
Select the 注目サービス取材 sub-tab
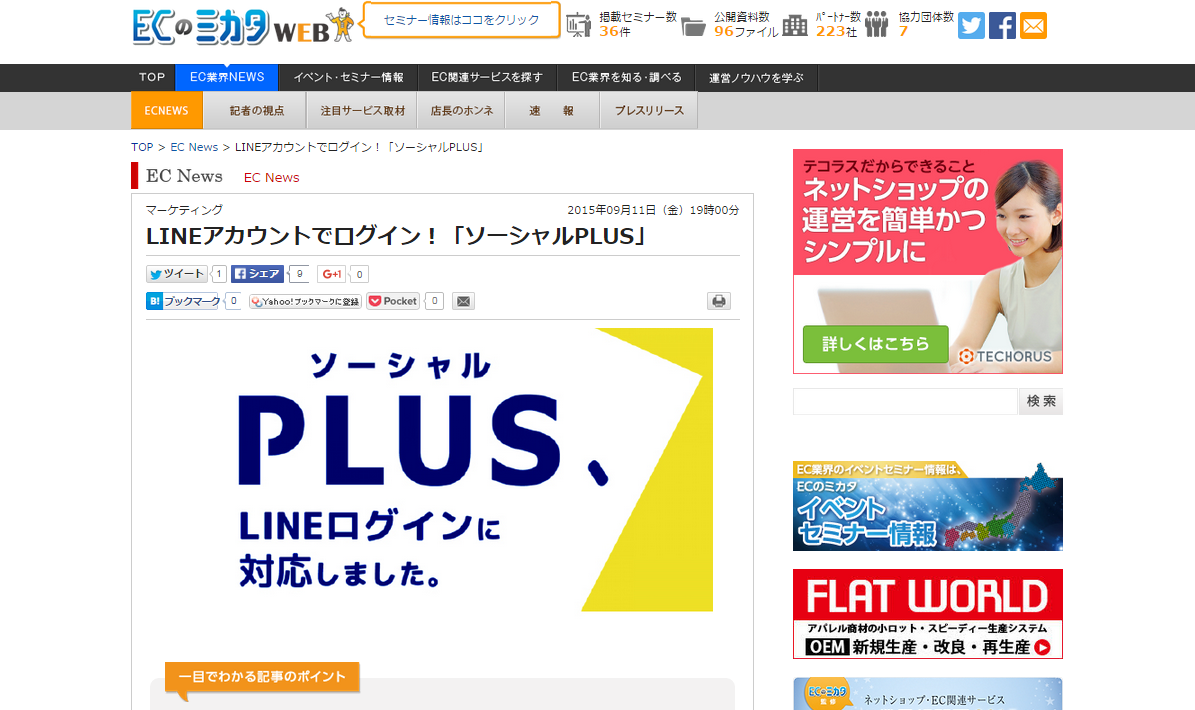click(363, 110)
